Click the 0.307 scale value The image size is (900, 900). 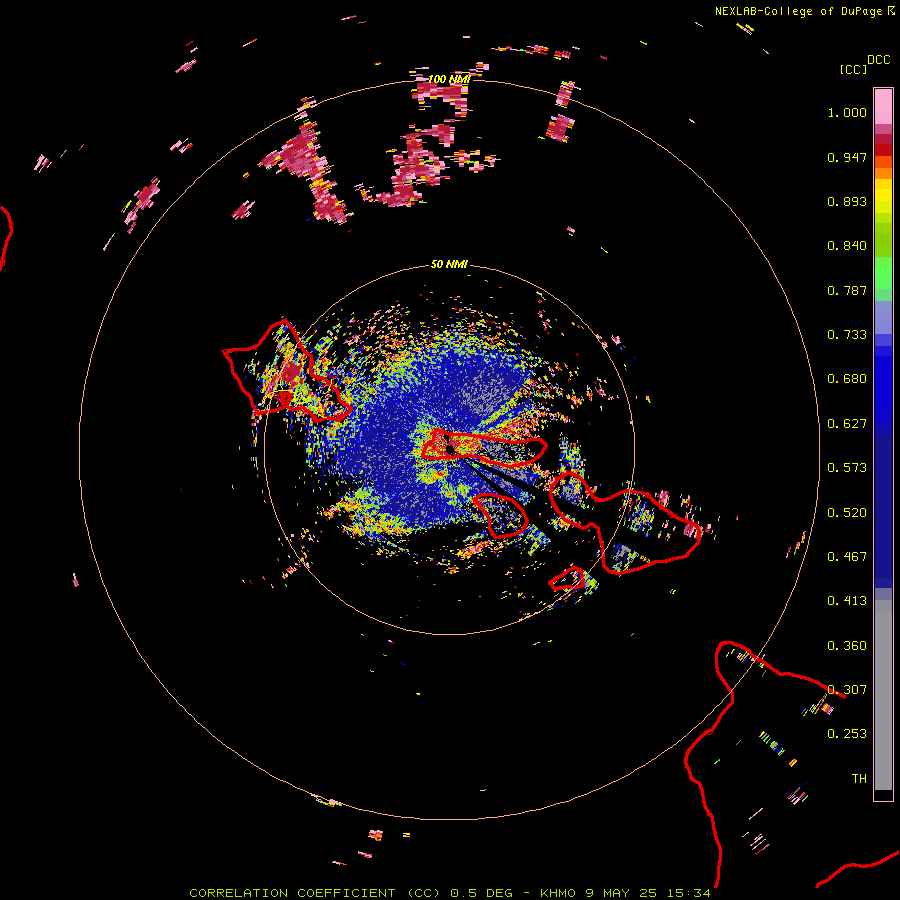[847, 690]
